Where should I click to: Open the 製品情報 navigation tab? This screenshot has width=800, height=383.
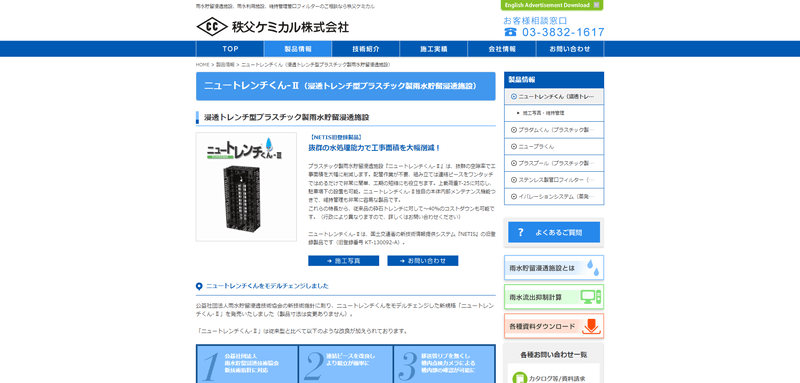pos(298,49)
